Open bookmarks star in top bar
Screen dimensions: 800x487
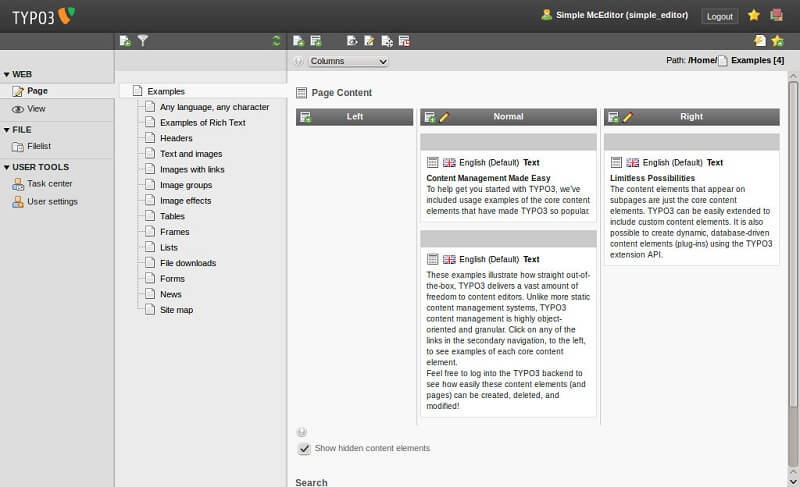point(754,15)
